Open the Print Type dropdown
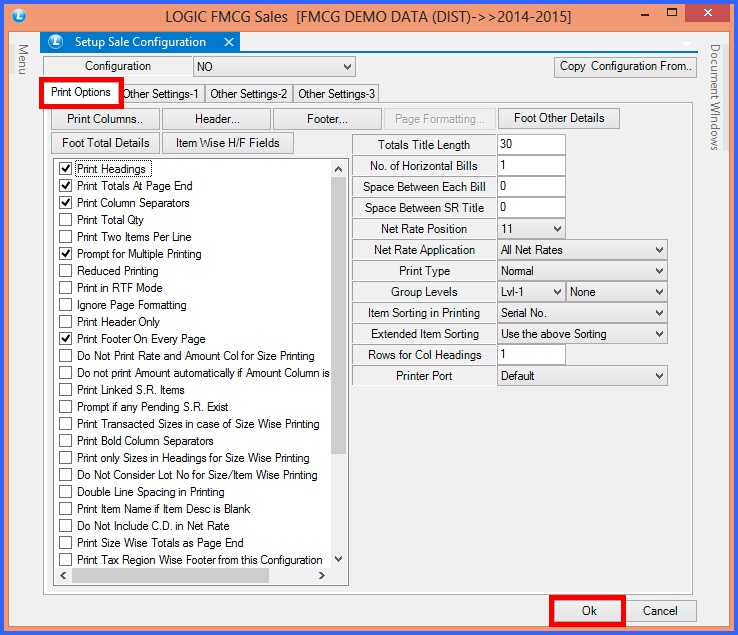This screenshot has height=635, width=738. (x=582, y=271)
